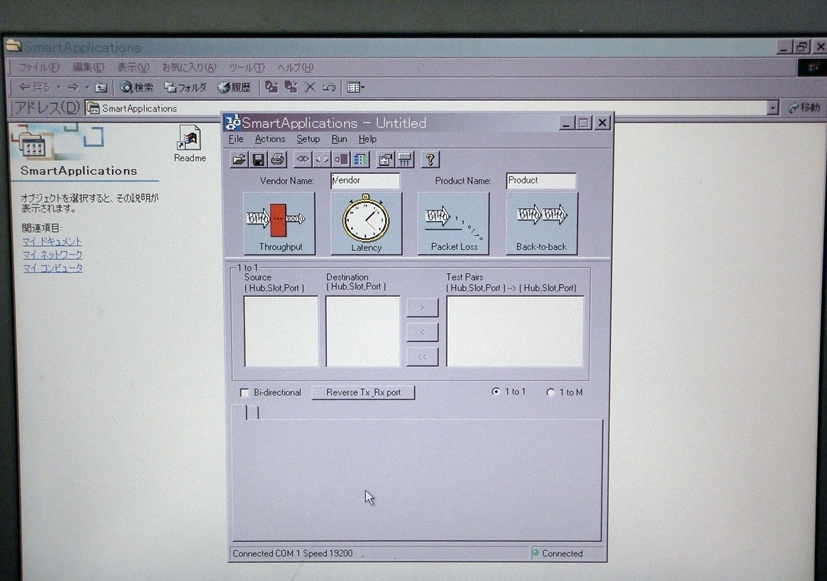The width and height of the screenshot is (827, 581).
Task: Click the Explorer delete X icon
Action: [310, 88]
